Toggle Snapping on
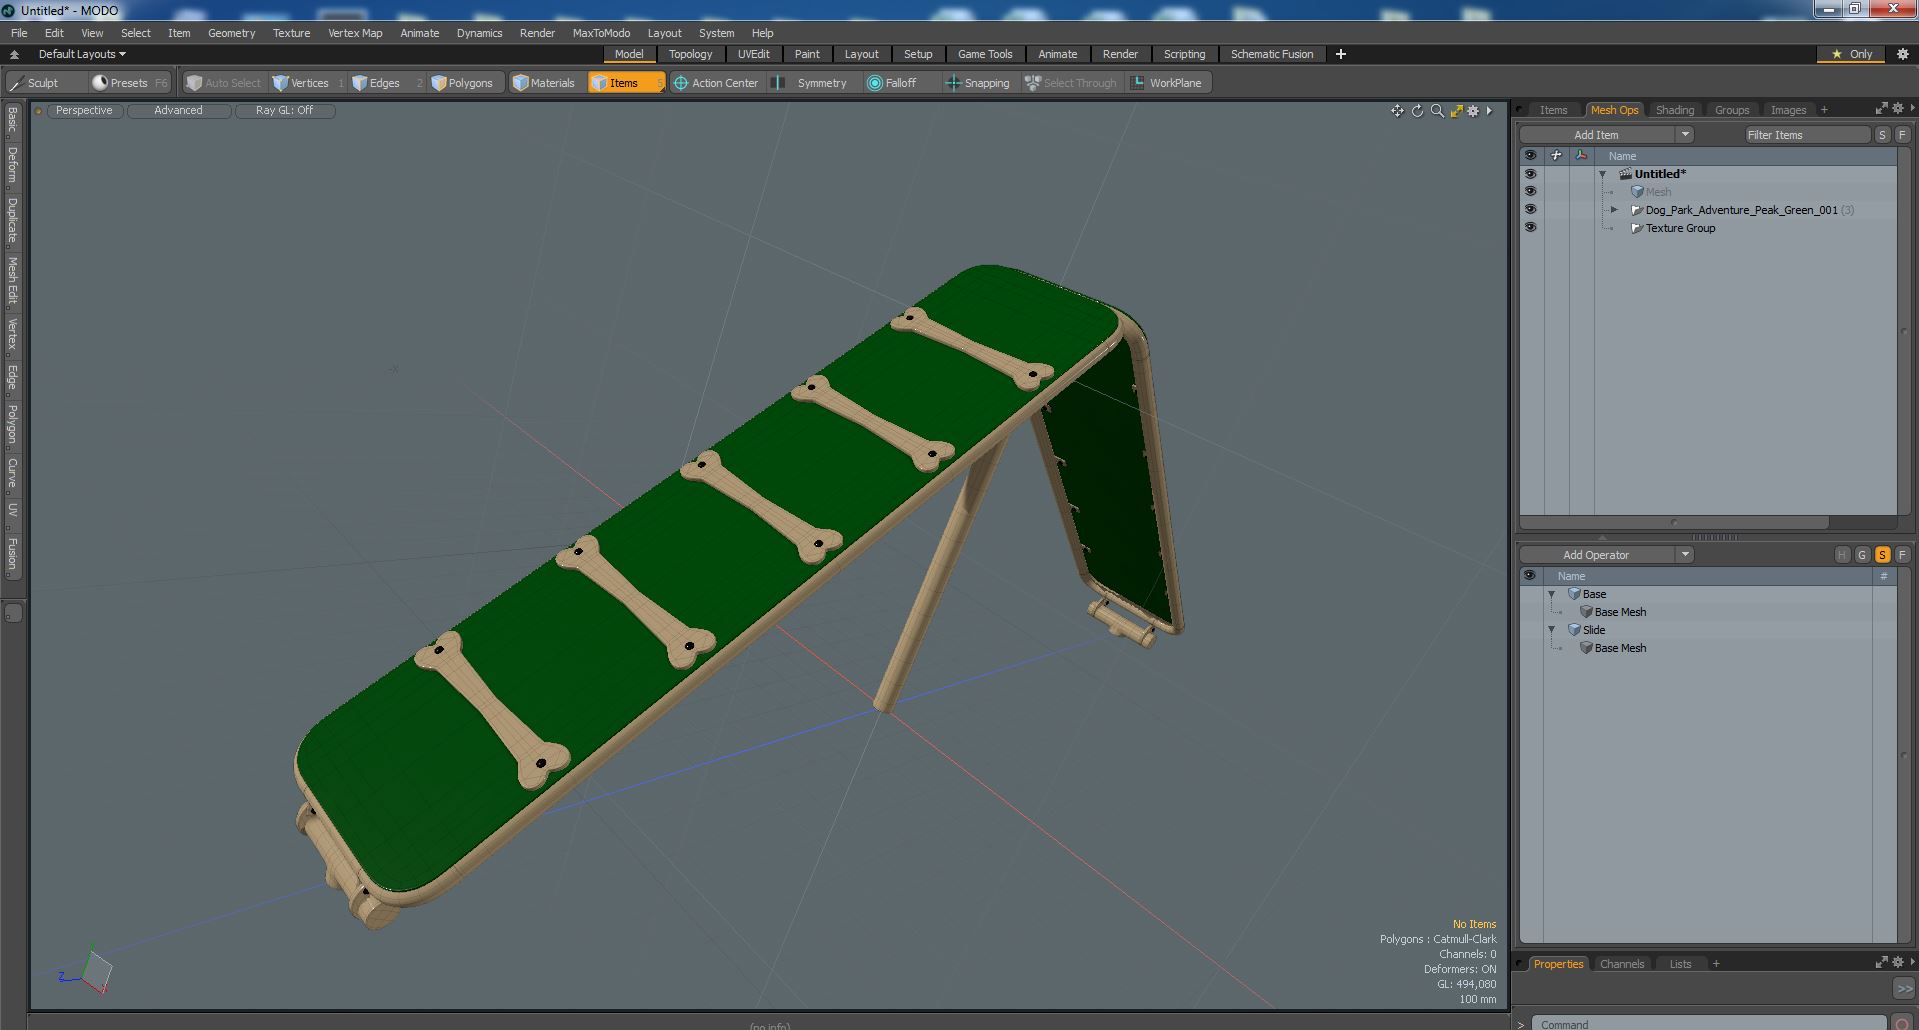This screenshot has width=1919, height=1030. [979, 83]
